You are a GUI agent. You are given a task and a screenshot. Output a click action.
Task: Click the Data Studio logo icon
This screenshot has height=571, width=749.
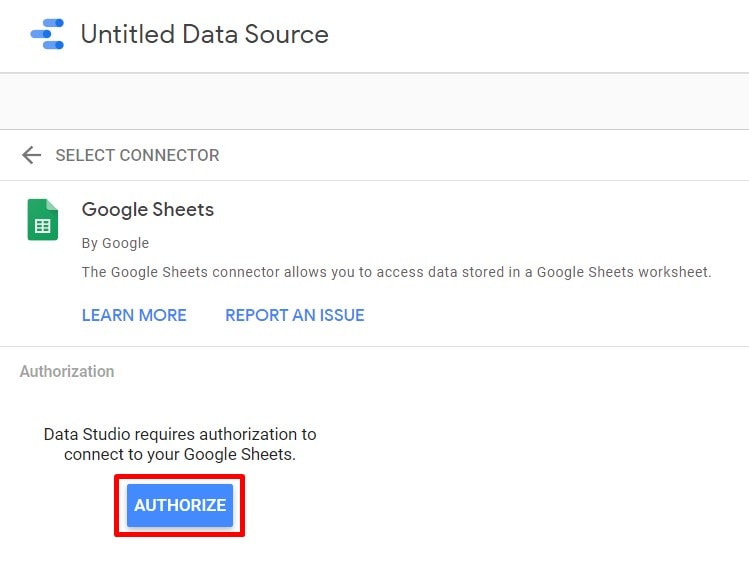coord(47,34)
